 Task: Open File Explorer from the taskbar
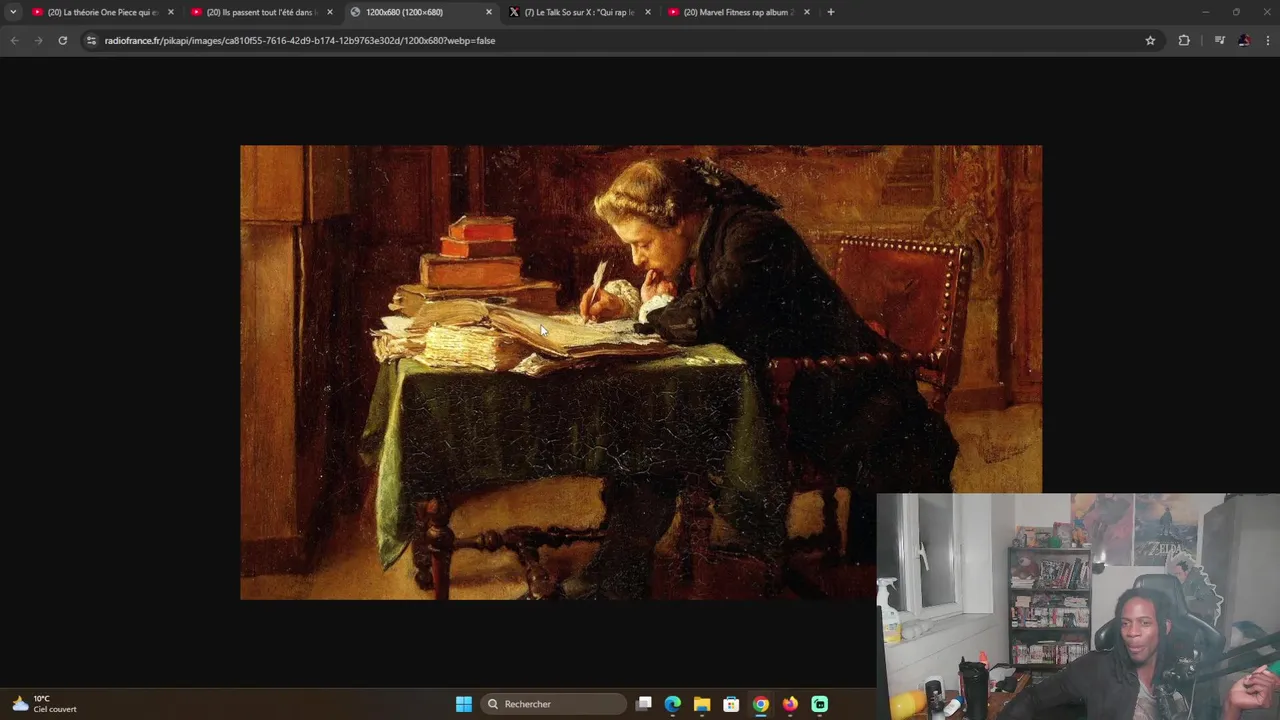tap(702, 704)
